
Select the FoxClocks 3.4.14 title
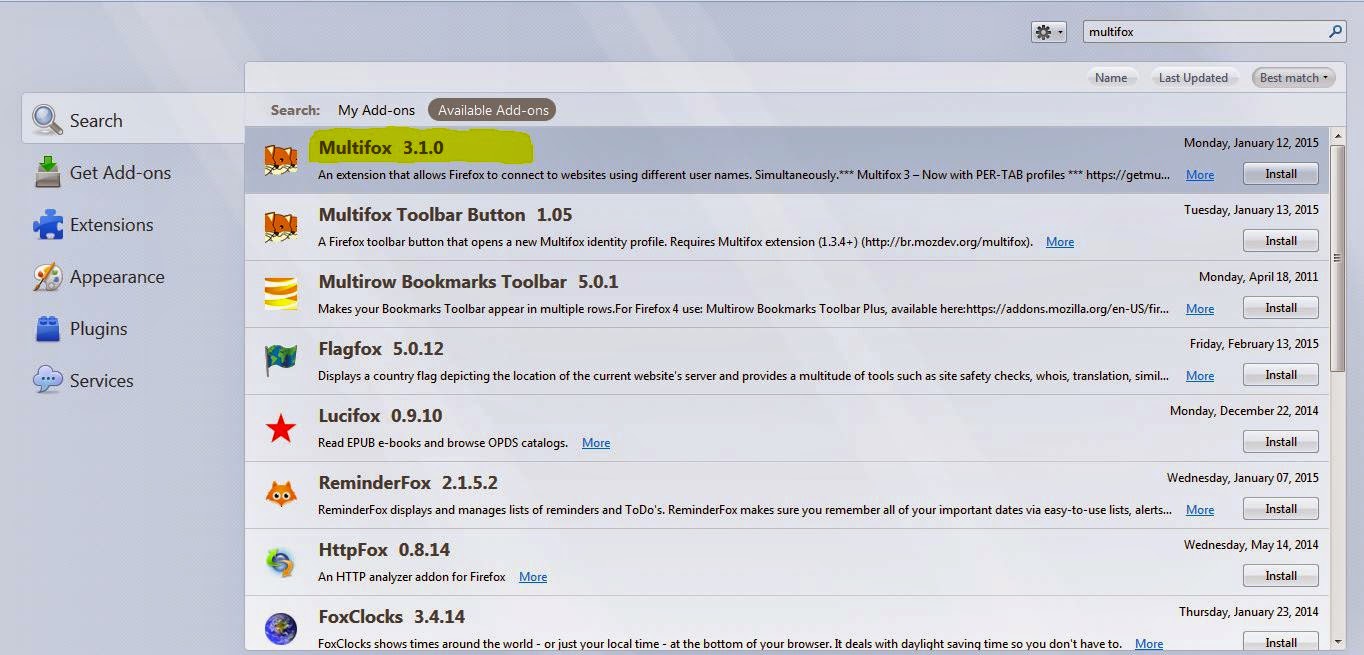(392, 617)
